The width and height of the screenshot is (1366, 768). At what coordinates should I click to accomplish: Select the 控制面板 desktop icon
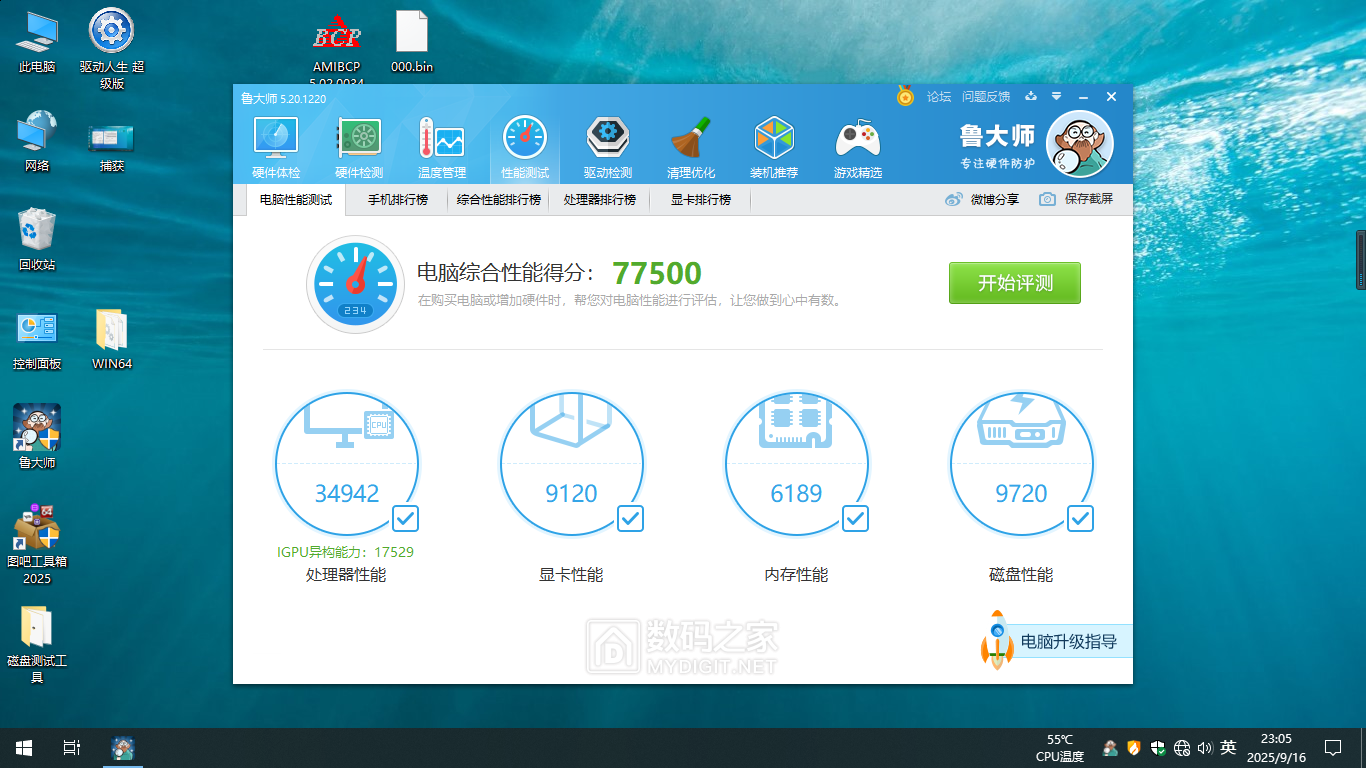(x=37, y=340)
